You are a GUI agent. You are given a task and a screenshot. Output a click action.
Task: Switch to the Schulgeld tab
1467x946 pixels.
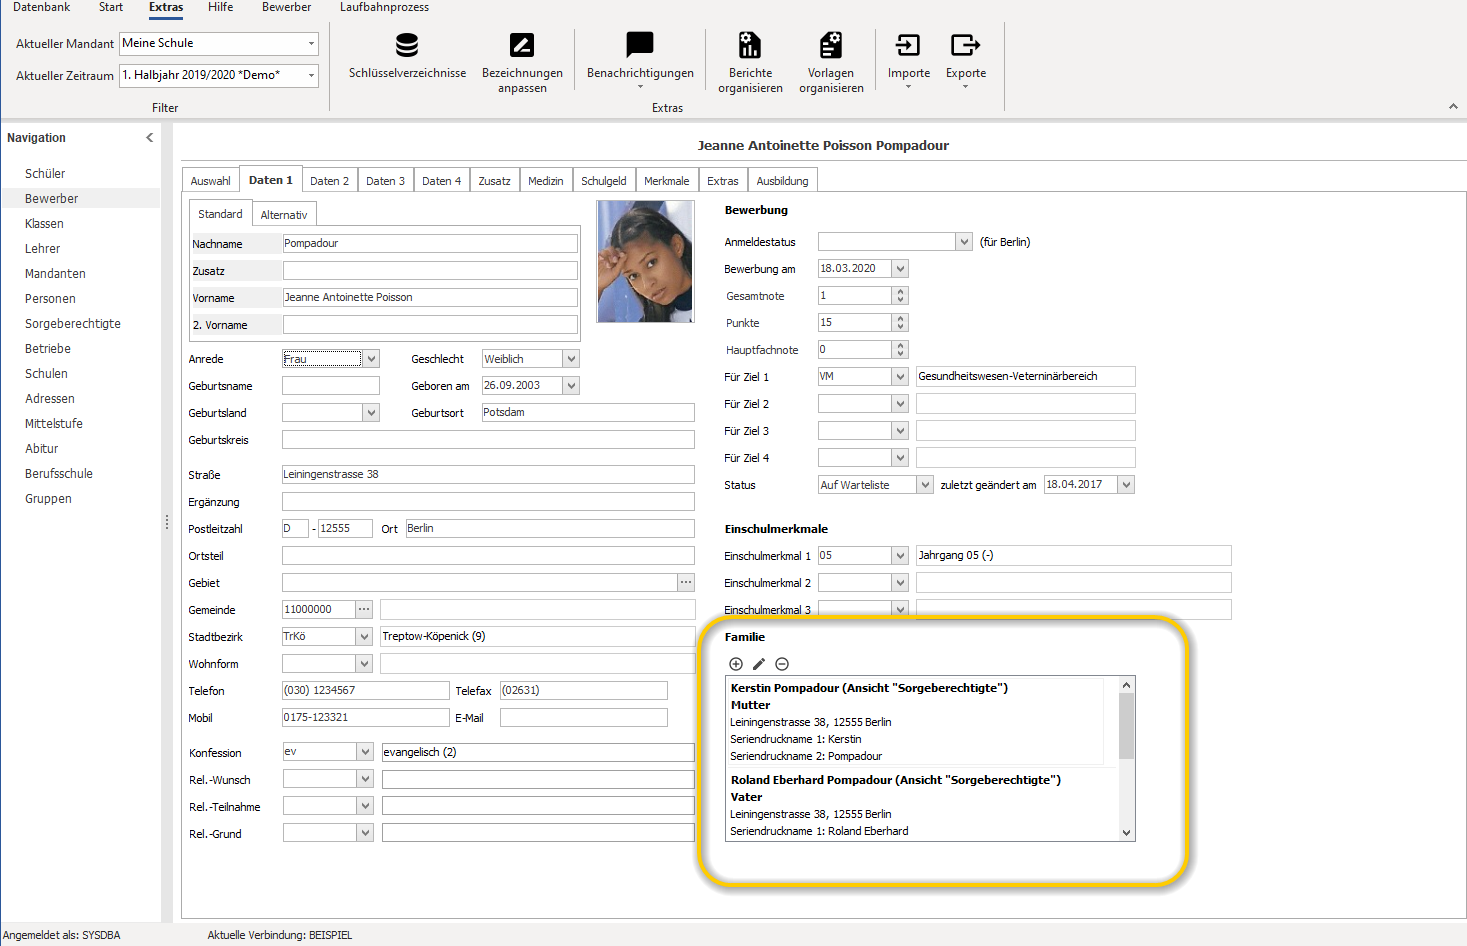coord(604,181)
